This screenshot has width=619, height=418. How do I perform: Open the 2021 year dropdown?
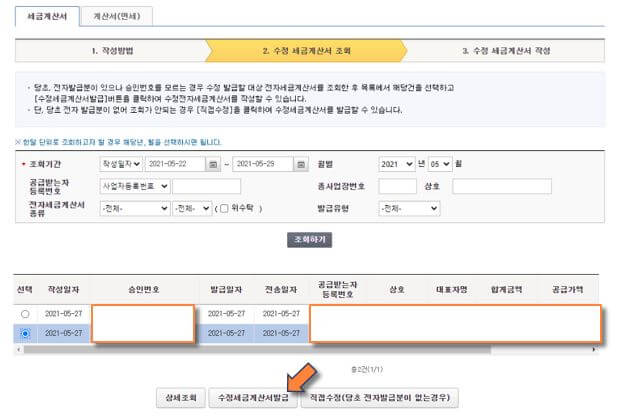pos(396,164)
